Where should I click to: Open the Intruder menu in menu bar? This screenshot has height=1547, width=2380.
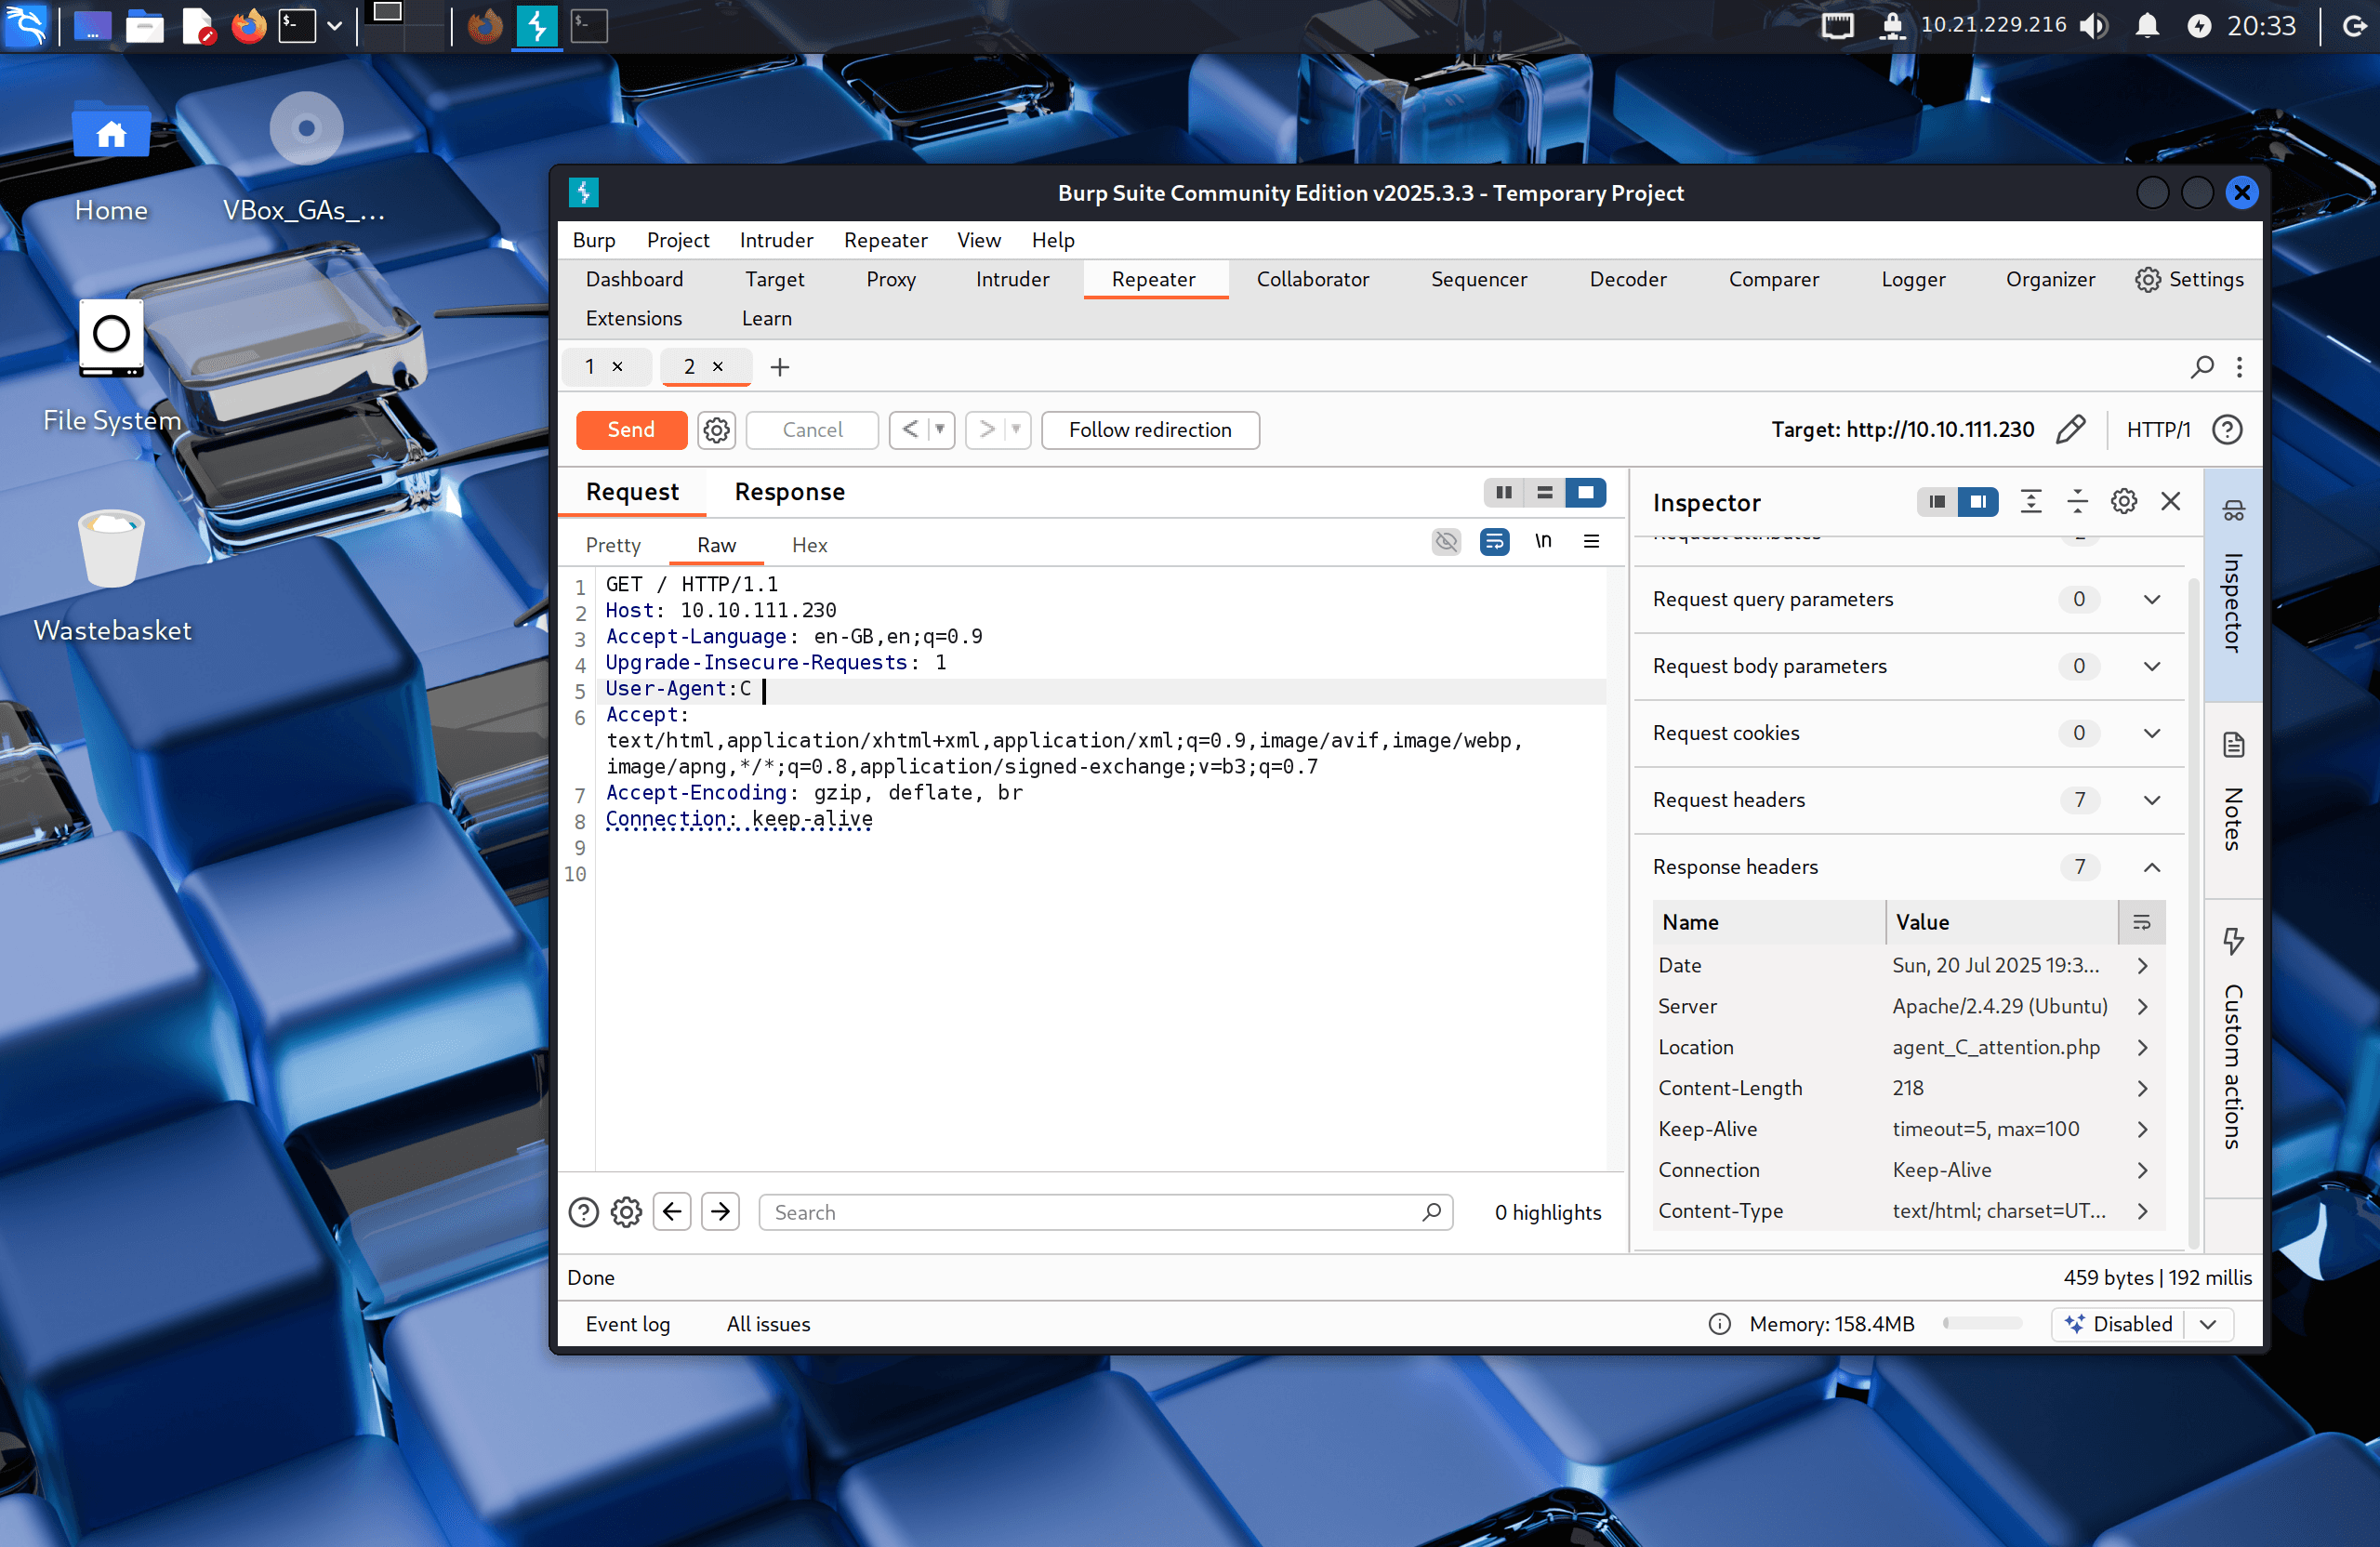tap(776, 240)
